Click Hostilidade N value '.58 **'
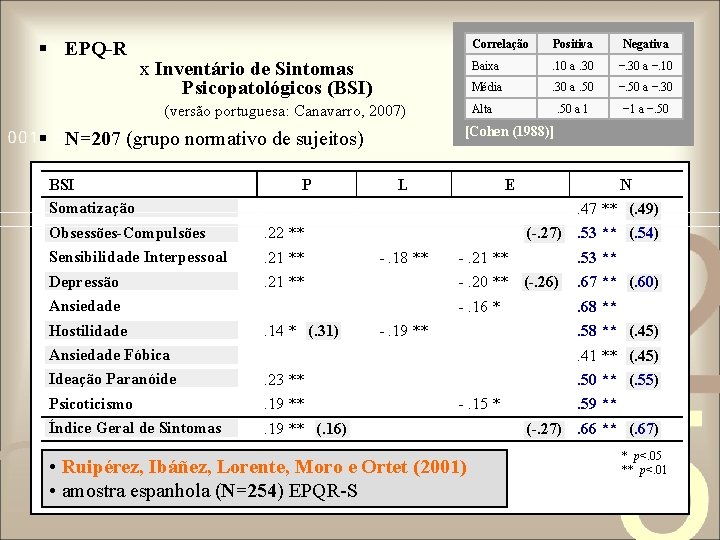Image resolution: width=720 pixels, height=540 pixels. coord(597,331)
